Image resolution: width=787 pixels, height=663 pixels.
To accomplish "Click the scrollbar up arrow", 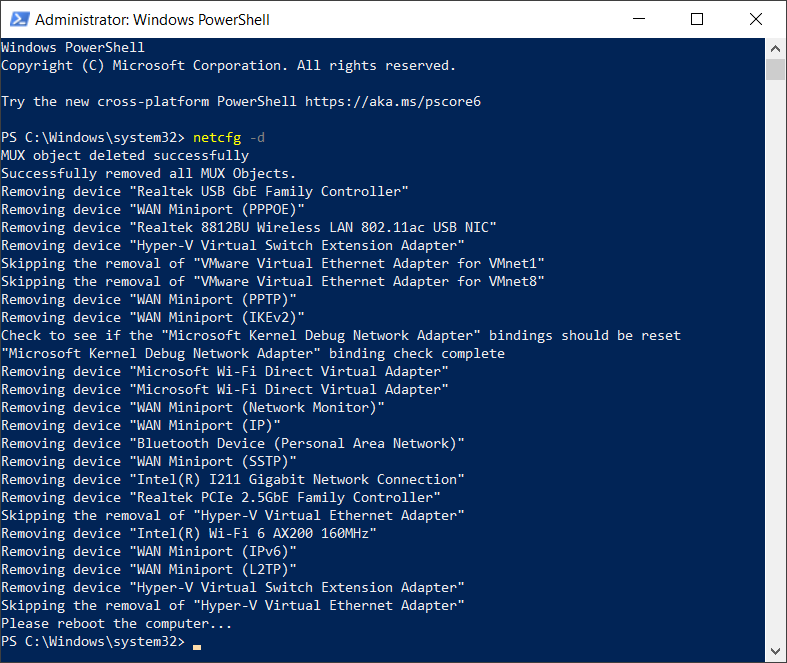I will (775, 48).
